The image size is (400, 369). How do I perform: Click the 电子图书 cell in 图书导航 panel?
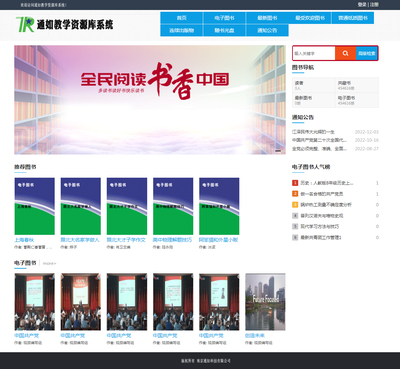(357, 100)
